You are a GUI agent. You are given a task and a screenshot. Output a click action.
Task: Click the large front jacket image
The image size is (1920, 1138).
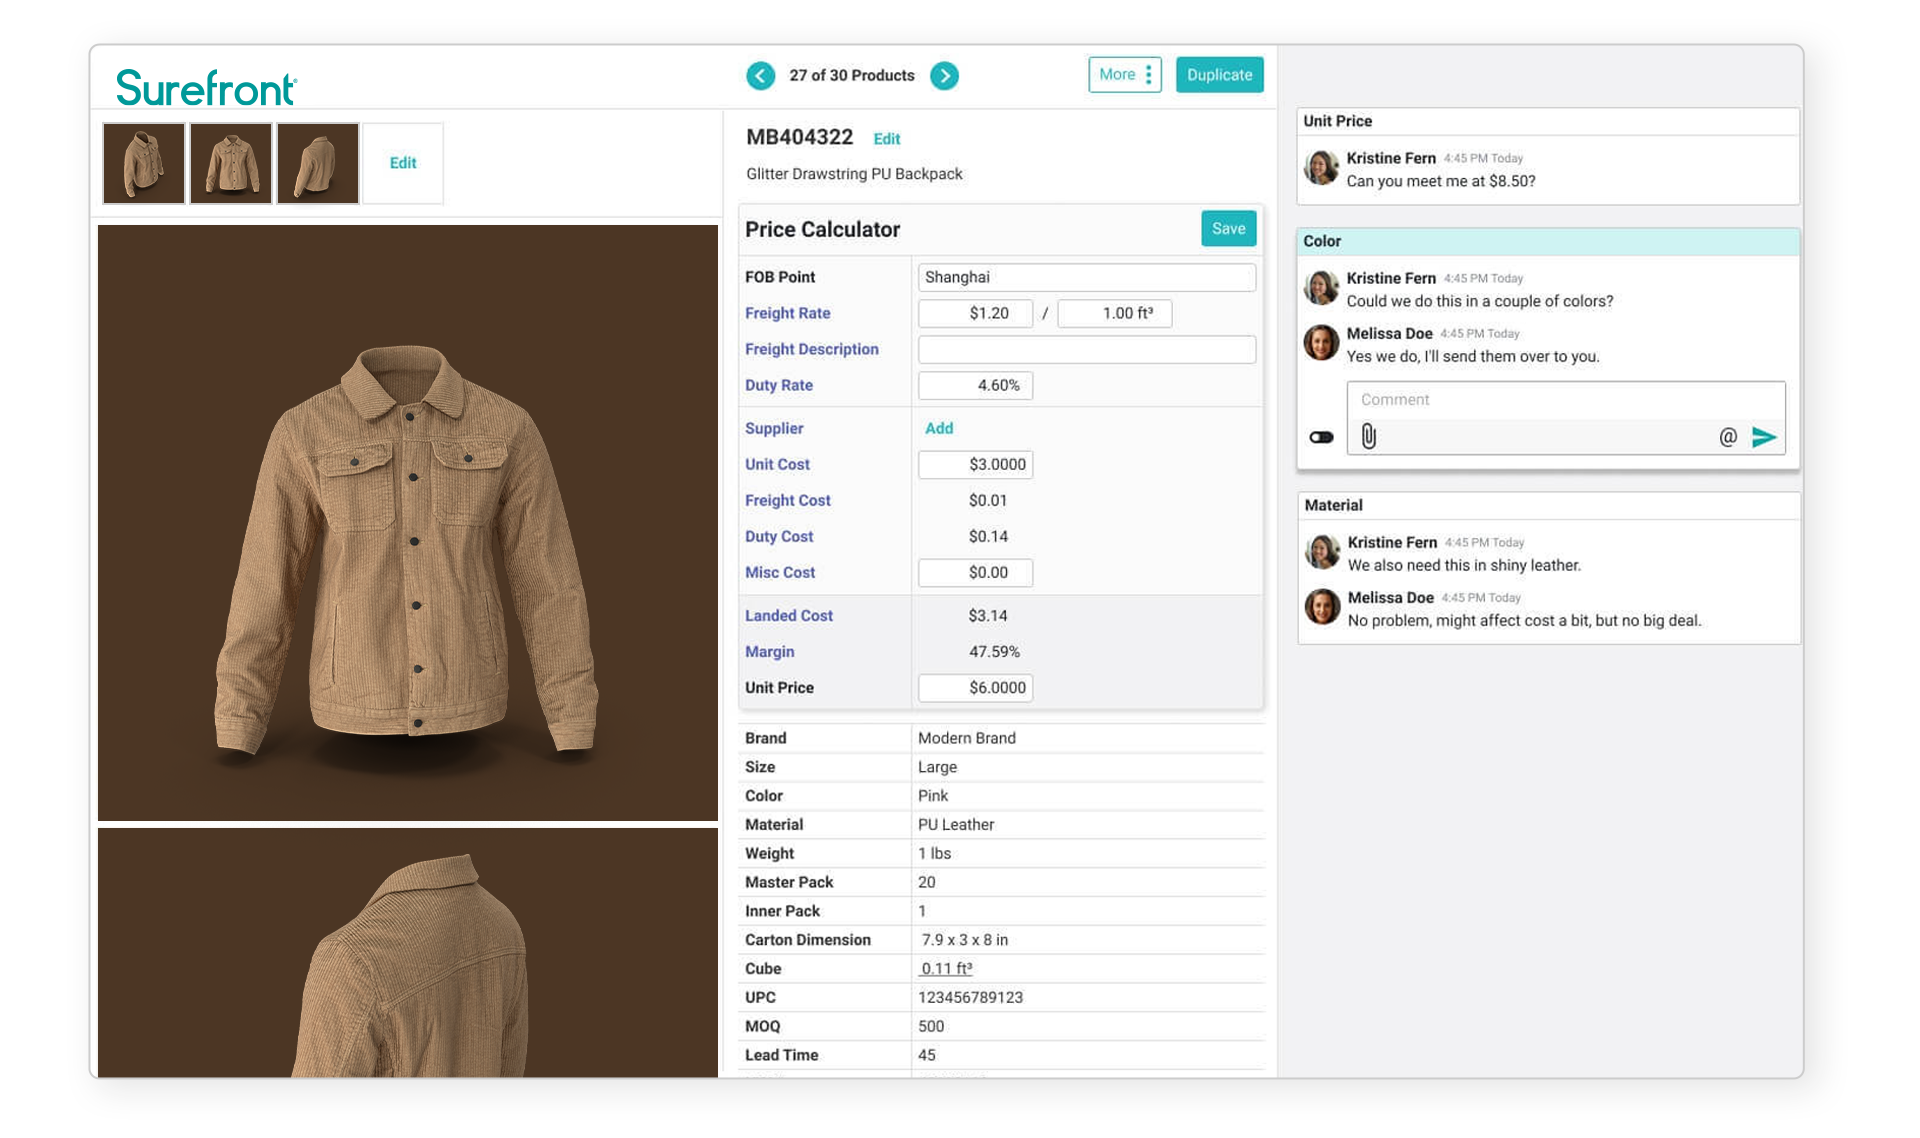pos(408,522)
